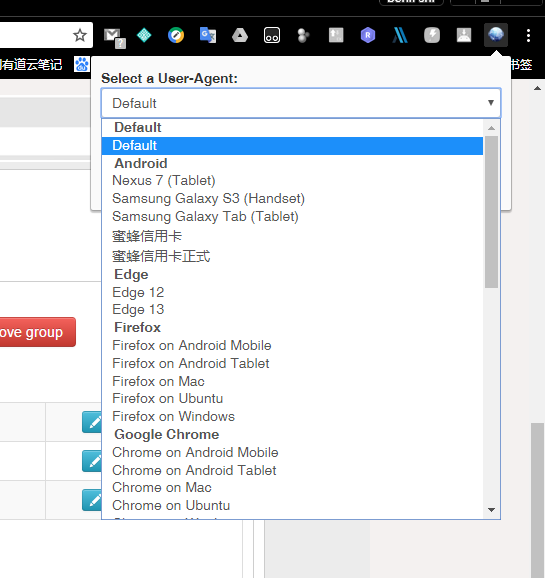Open the Google Translate extension
Viewport: 545px width, 578px height.
coord(208,35)
